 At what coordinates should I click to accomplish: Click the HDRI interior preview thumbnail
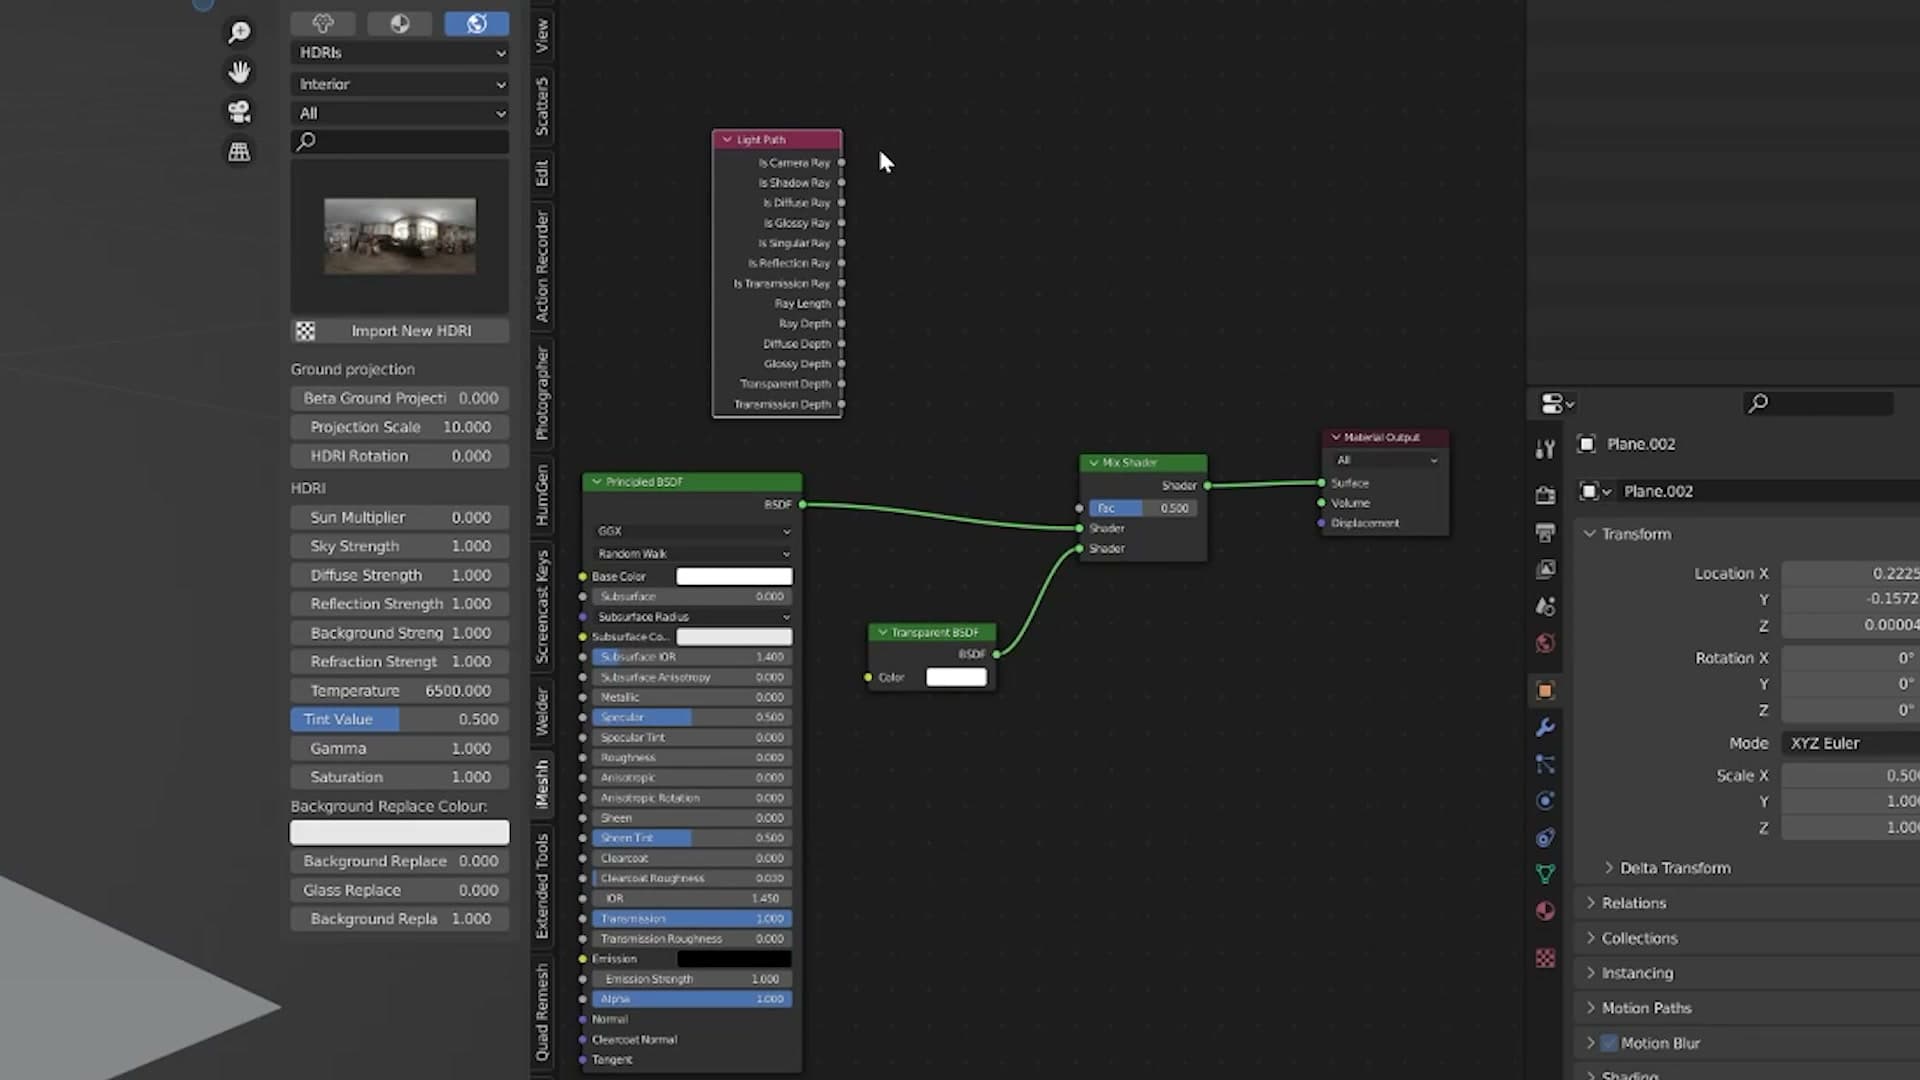click(400, 236)
